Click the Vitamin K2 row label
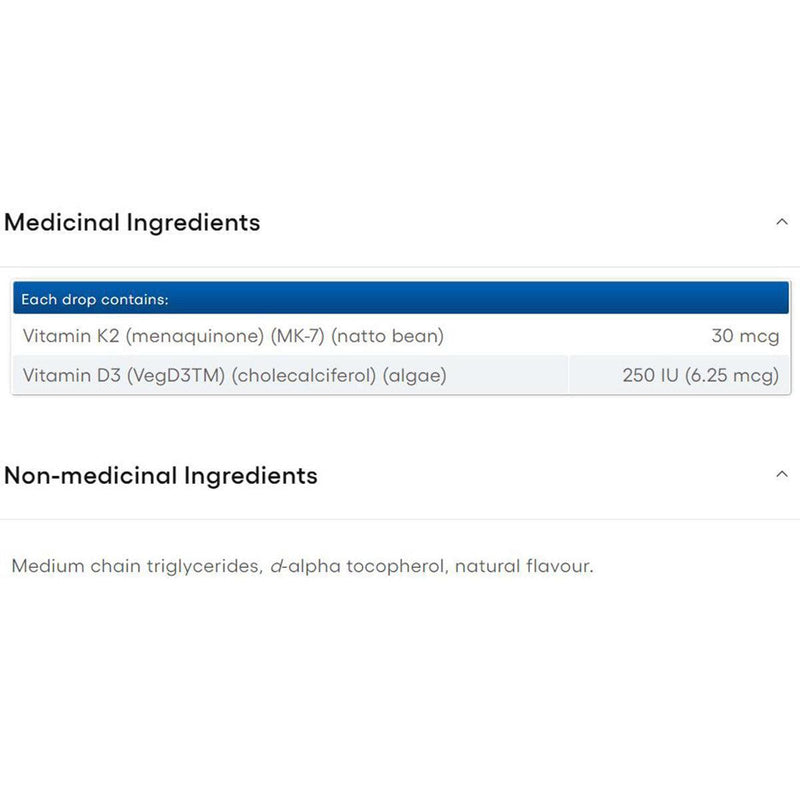The width and height of the screenshot is (800, 800). [232, 336]
